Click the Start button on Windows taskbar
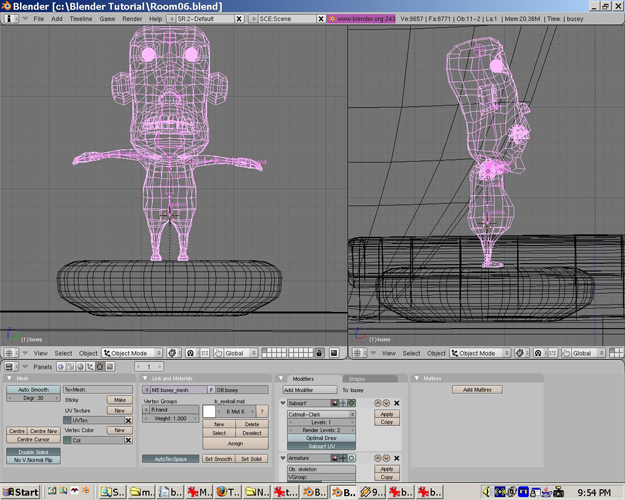This screenshot has width=625, height=500. pyautogui.click(x=21, y=492)
